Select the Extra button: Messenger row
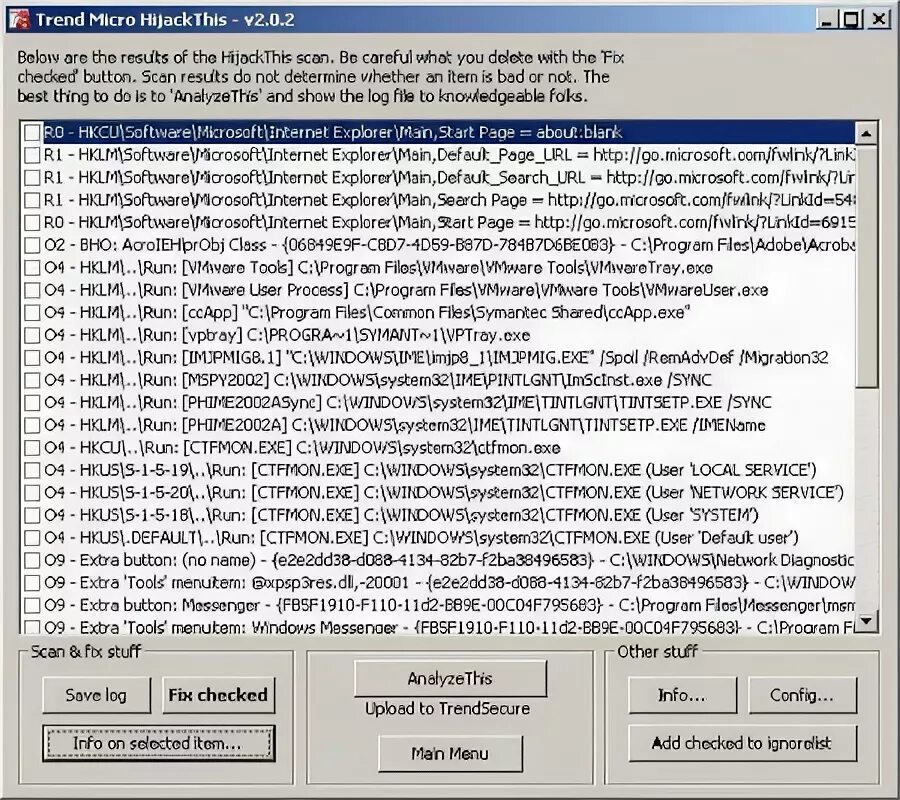Viewport: 900px width, 800px height. click(x=449, y=605)
